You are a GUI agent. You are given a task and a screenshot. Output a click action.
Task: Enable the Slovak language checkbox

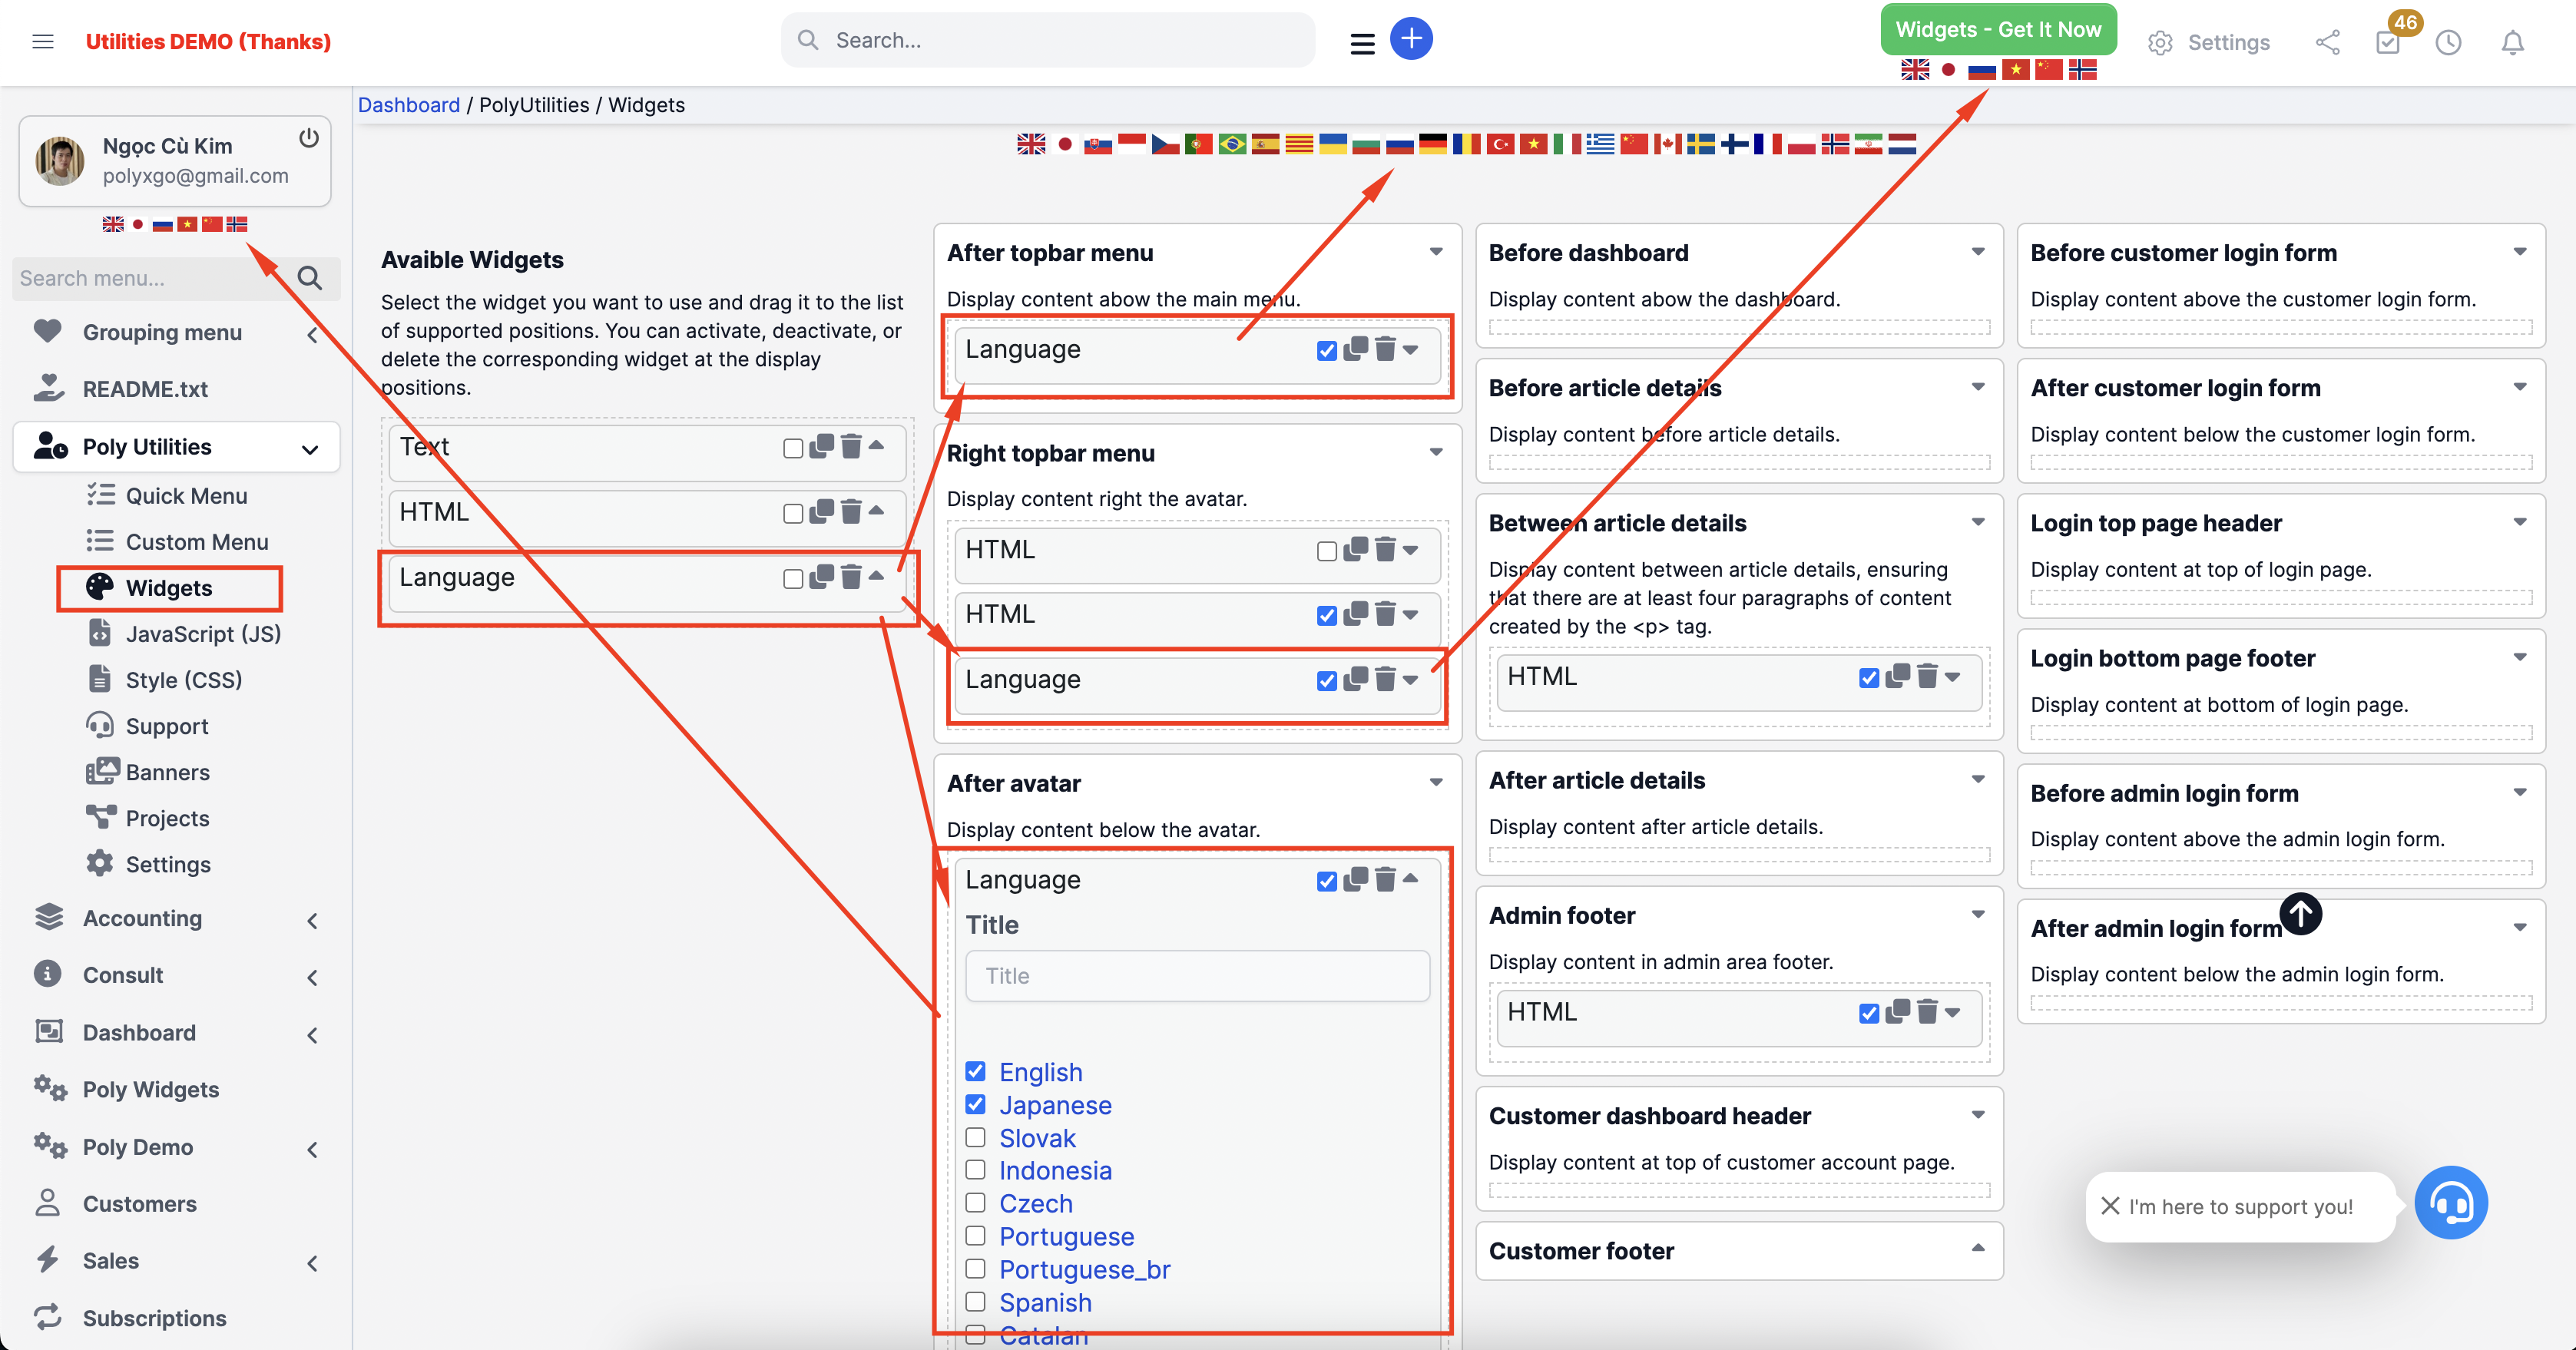click(x=976, y=1137)
